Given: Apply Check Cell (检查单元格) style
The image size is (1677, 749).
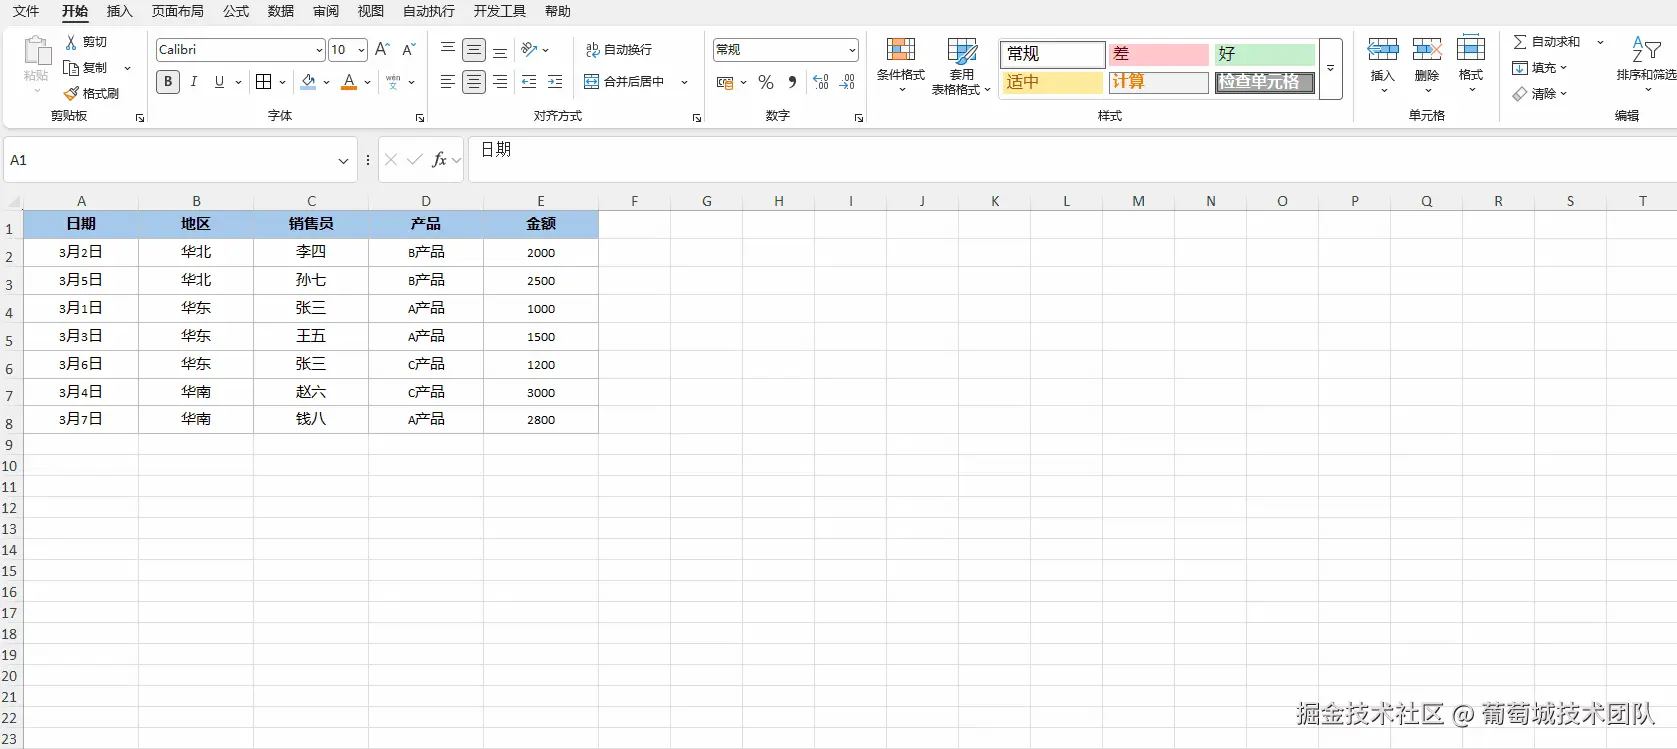Looking at the screenshot, I should [1265, 82].
